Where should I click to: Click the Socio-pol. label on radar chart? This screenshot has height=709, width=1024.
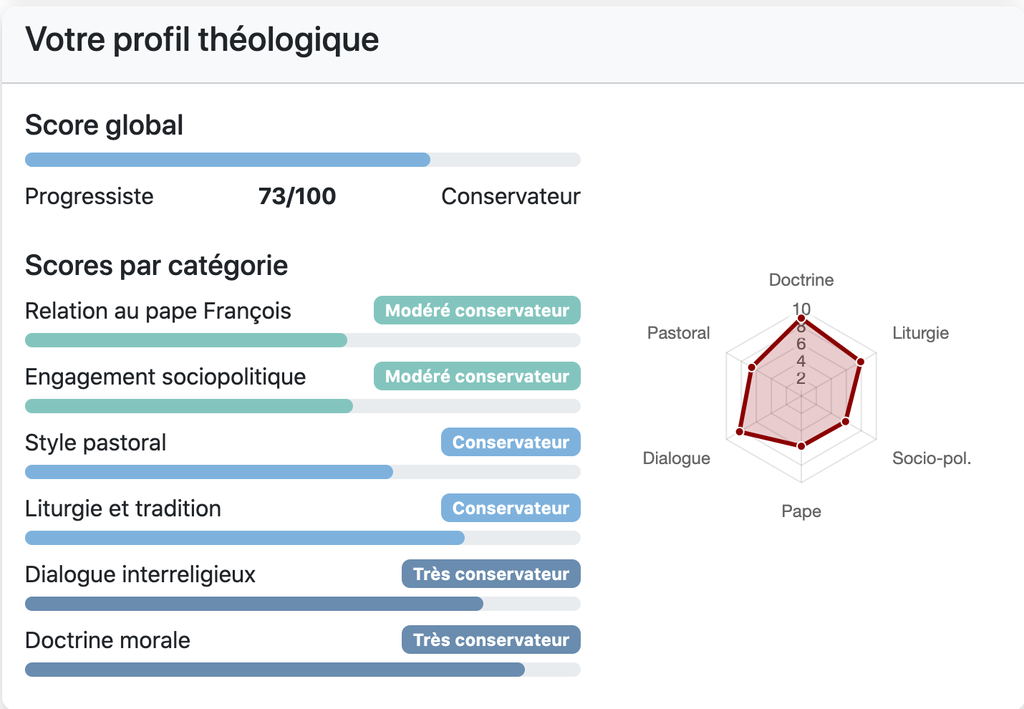931,459
